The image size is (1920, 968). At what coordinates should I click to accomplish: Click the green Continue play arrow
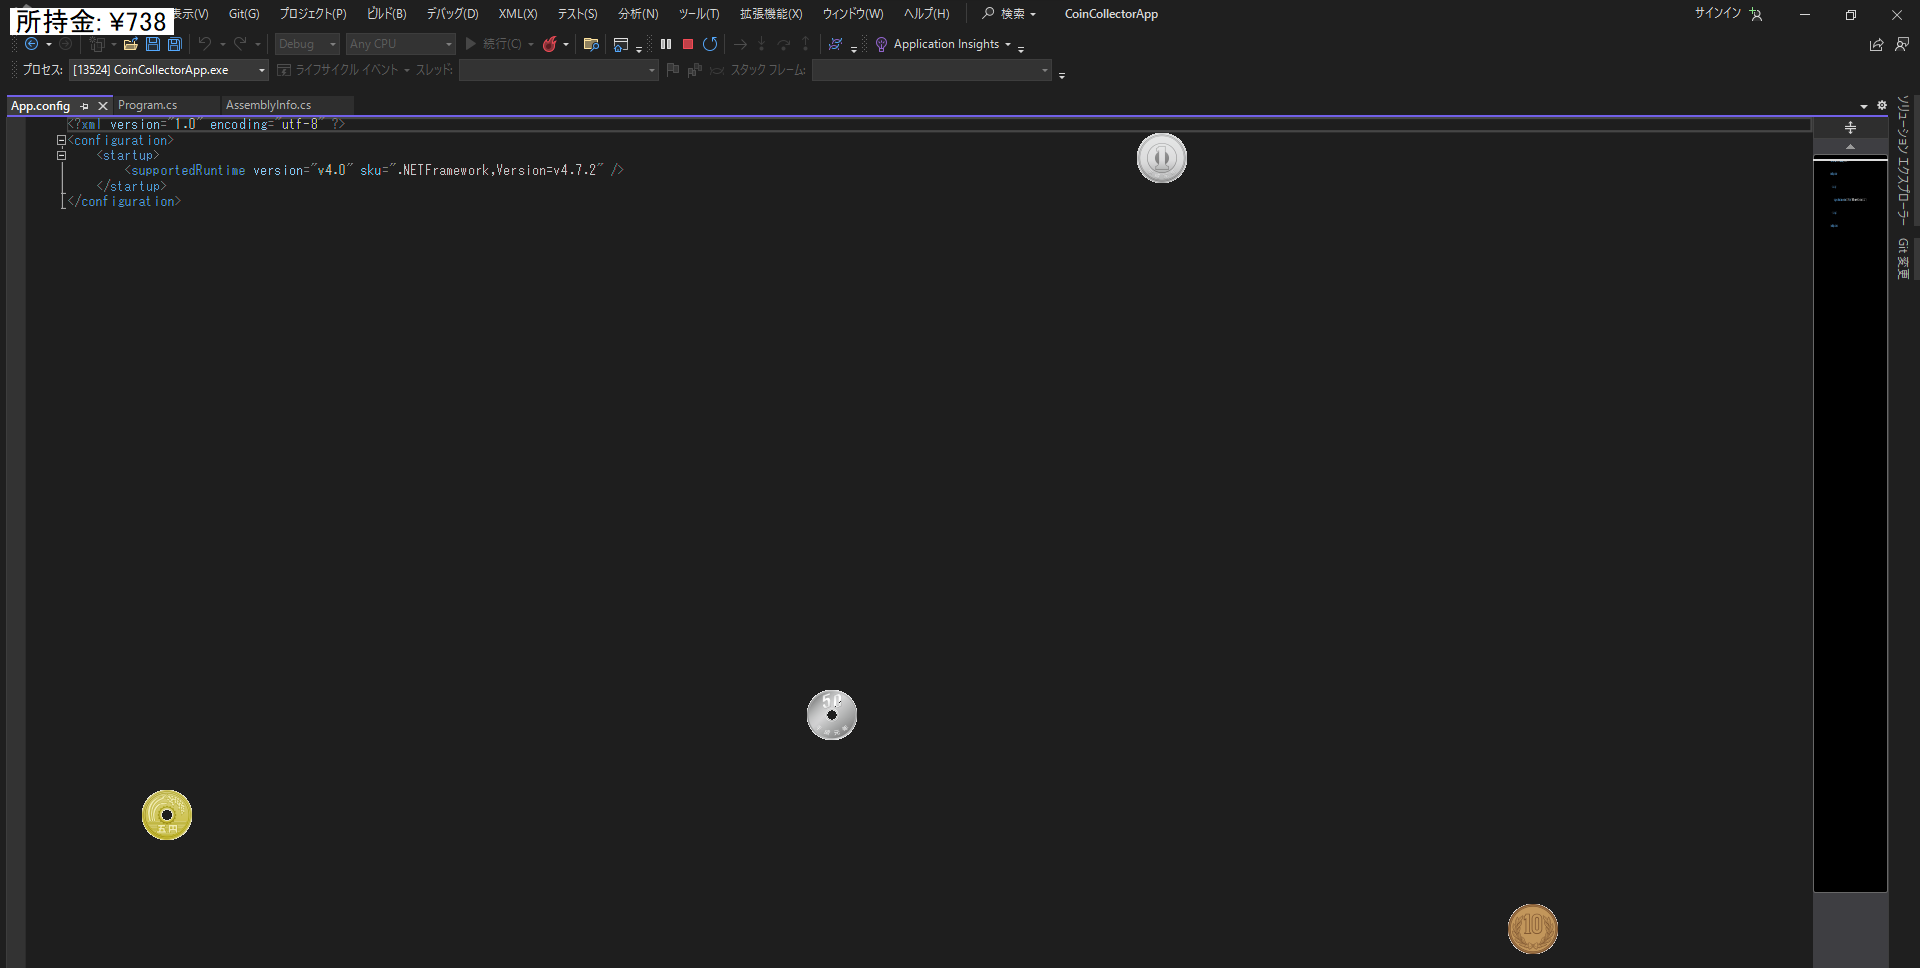pyautogui.click(x=471, y=44)
